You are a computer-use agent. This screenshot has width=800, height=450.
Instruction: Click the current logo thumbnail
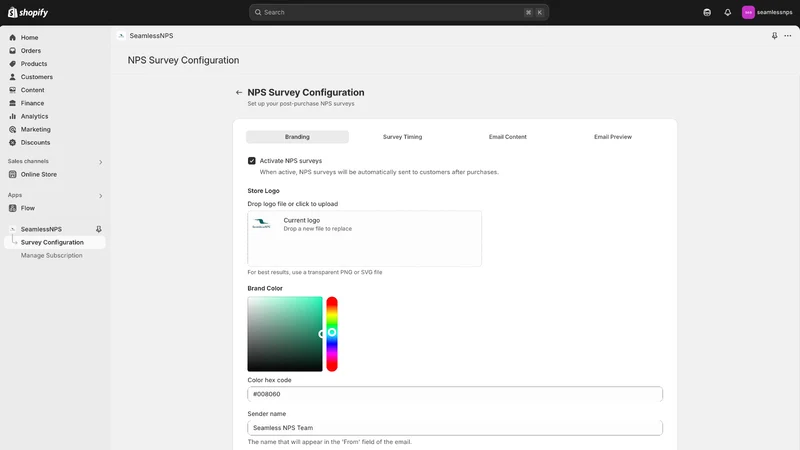click(x=261, y=223)
